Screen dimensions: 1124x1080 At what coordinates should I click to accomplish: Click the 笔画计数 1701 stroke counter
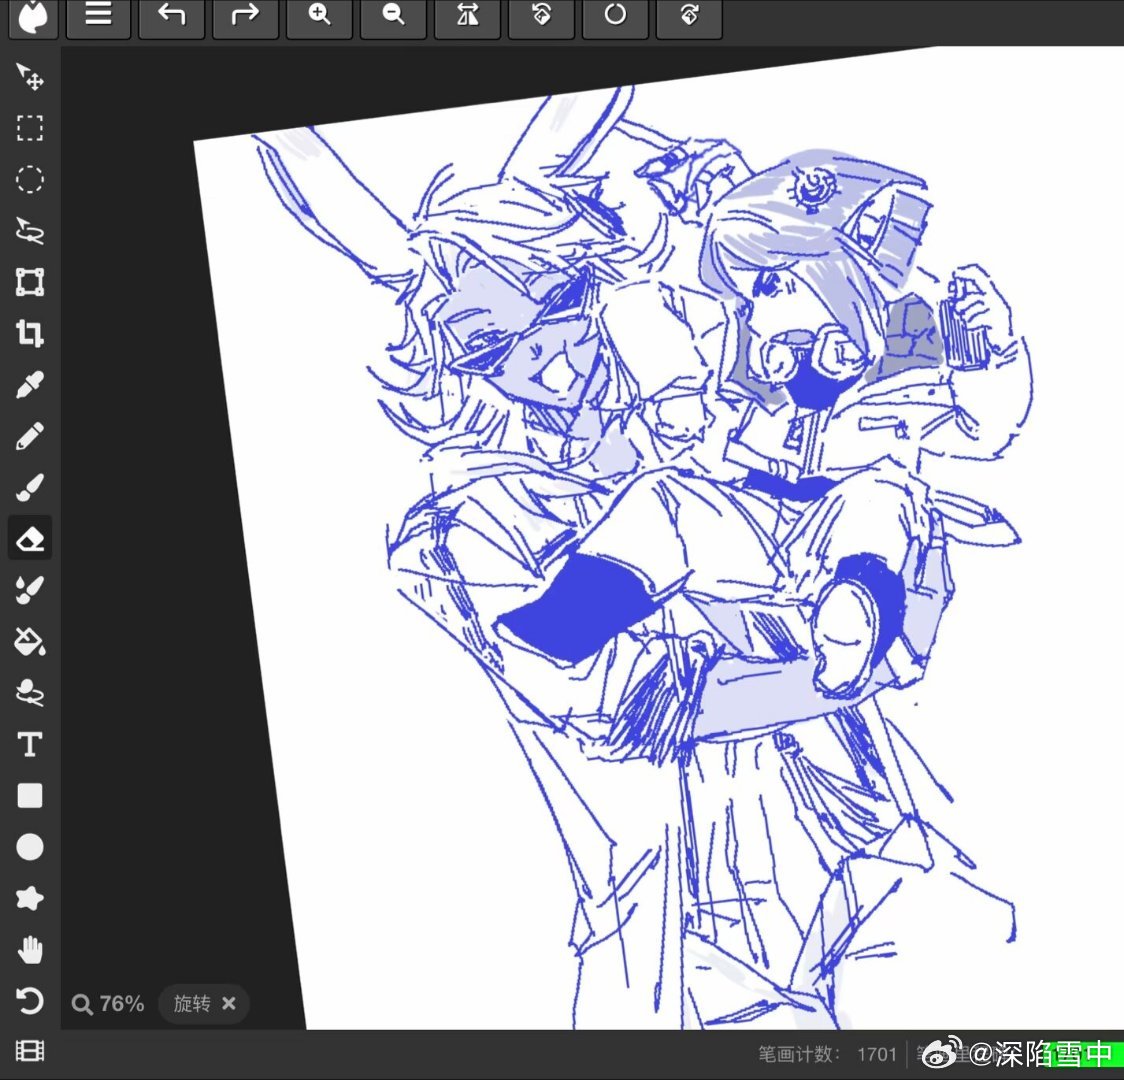point(827,1054)
